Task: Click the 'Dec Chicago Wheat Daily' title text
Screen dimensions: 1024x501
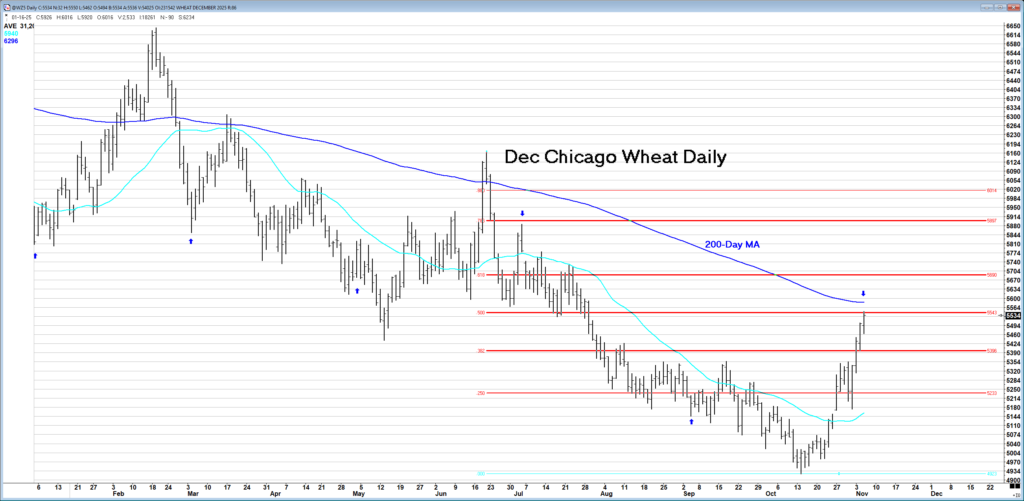Action: 614,157
